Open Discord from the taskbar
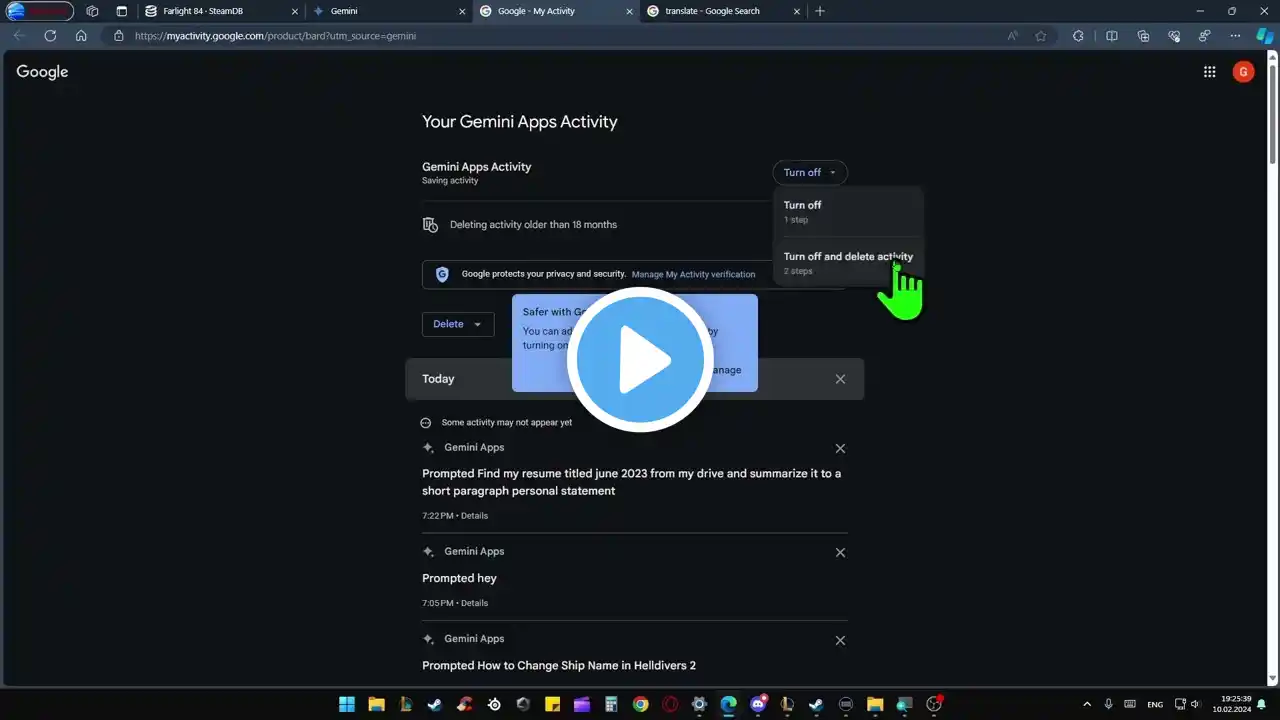 pyautogui.click(x=757, y=704)
